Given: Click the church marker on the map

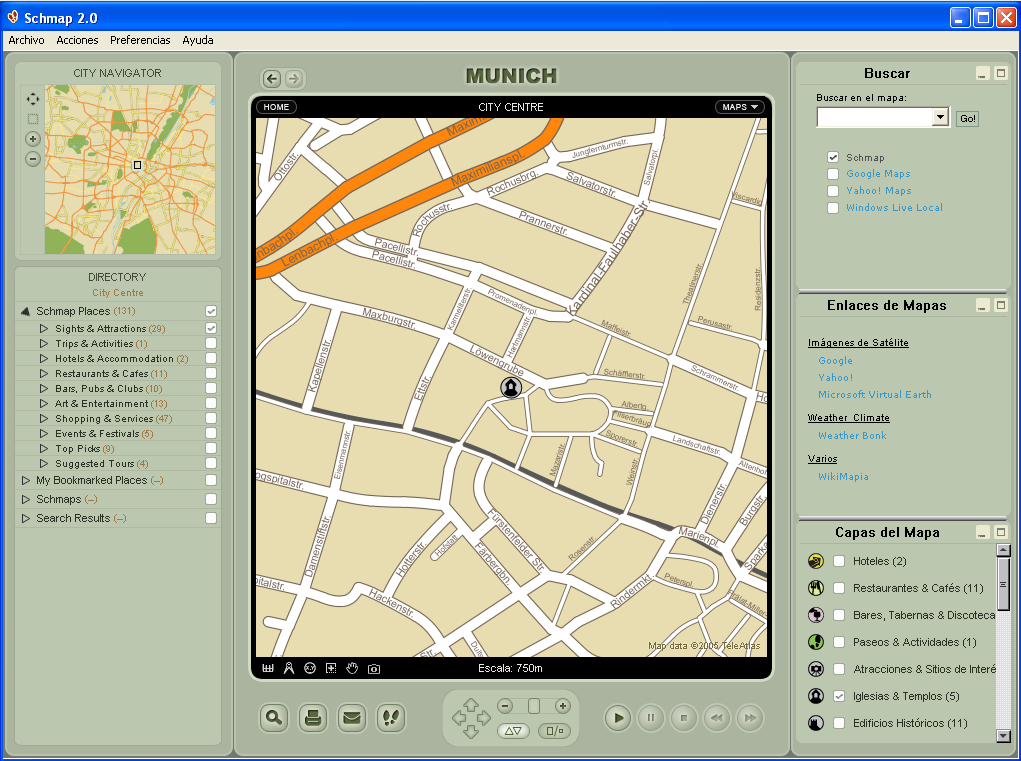Looking at the screenshot, I should pyautogui.click(x=511, y=387).
